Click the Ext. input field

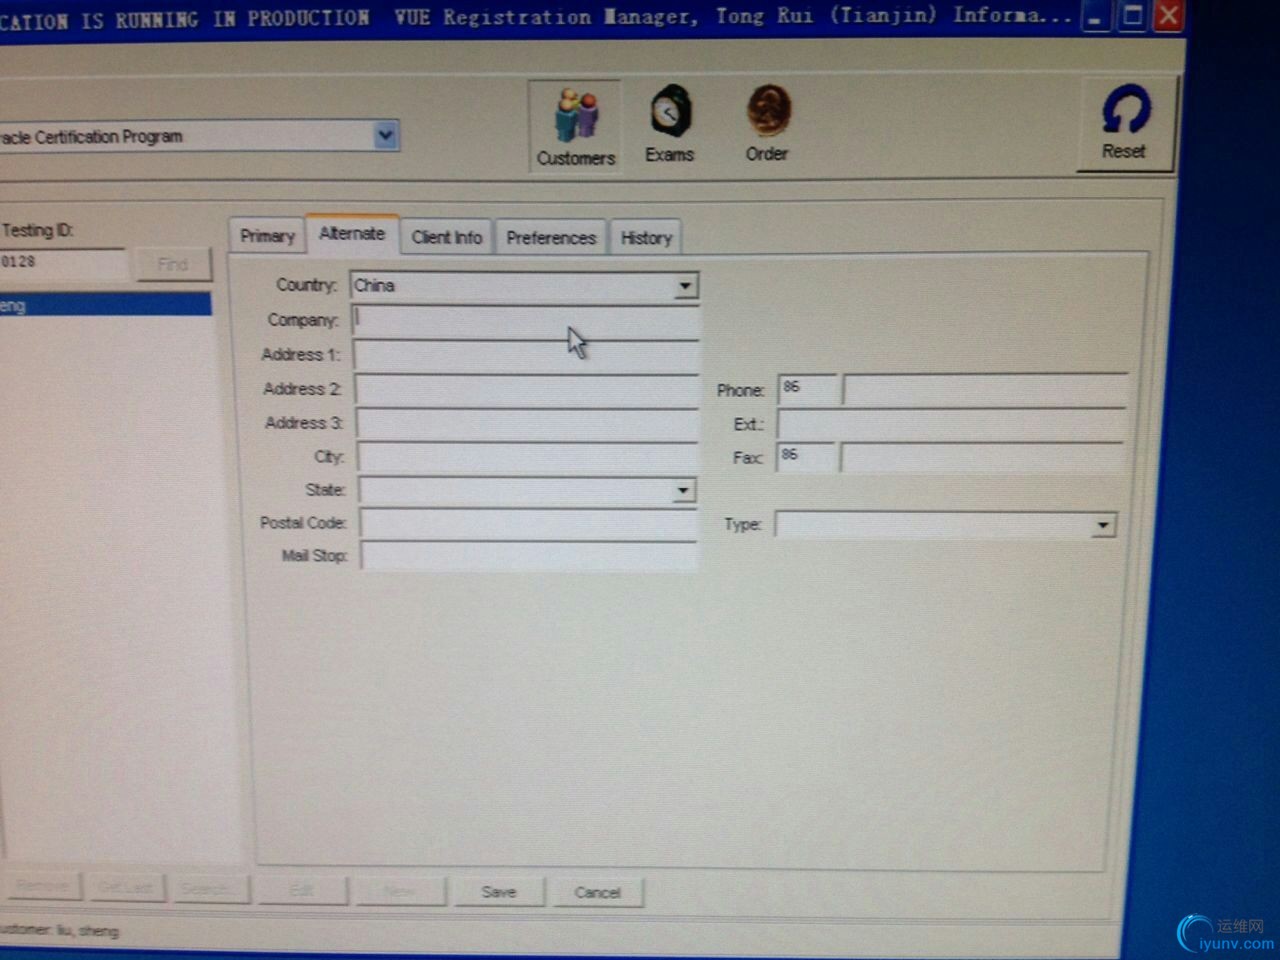click(953, 424)
